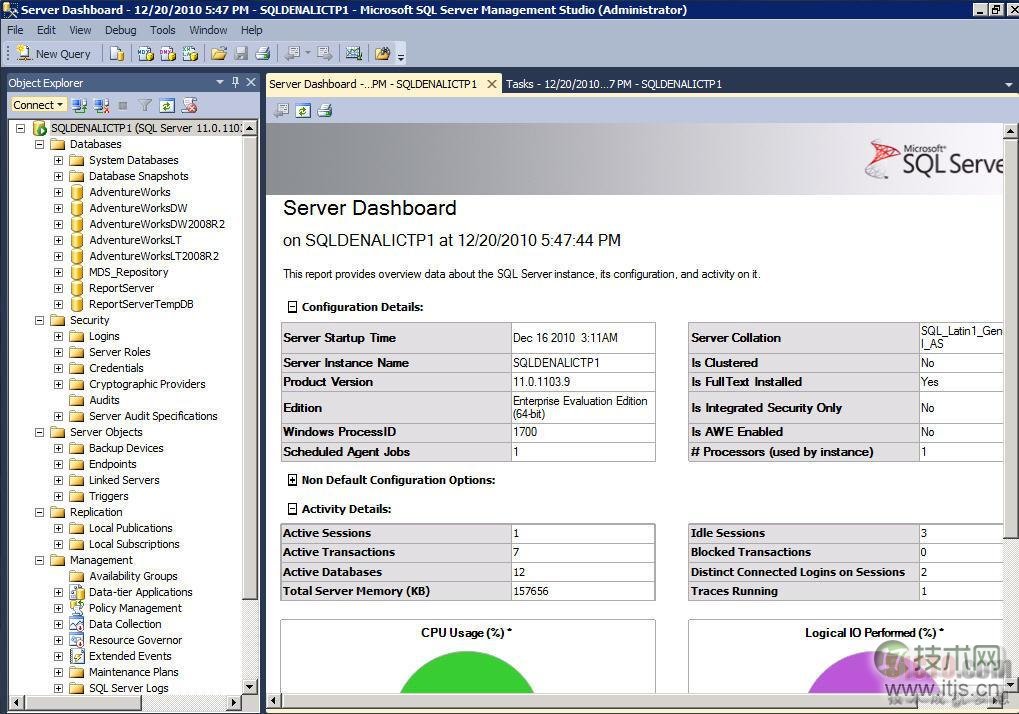Open a new Database Engine Query
The image size is (1019, 714).
click(x=117, y=54)
